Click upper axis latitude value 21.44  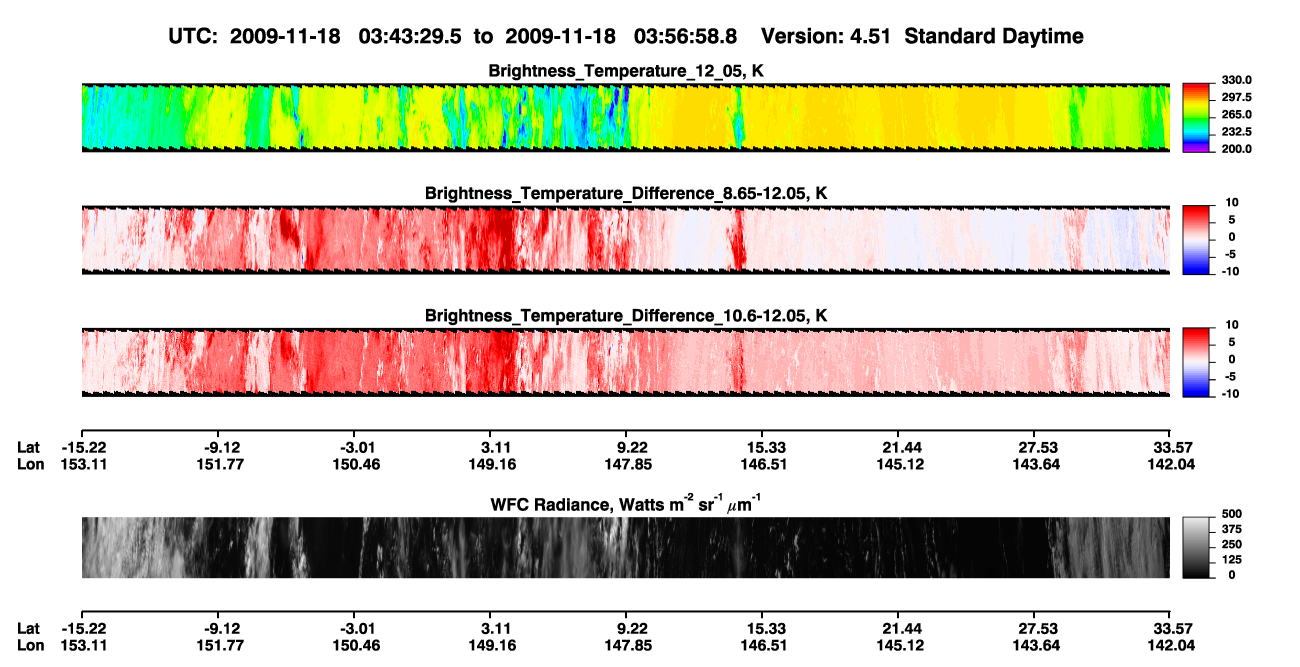898,447
